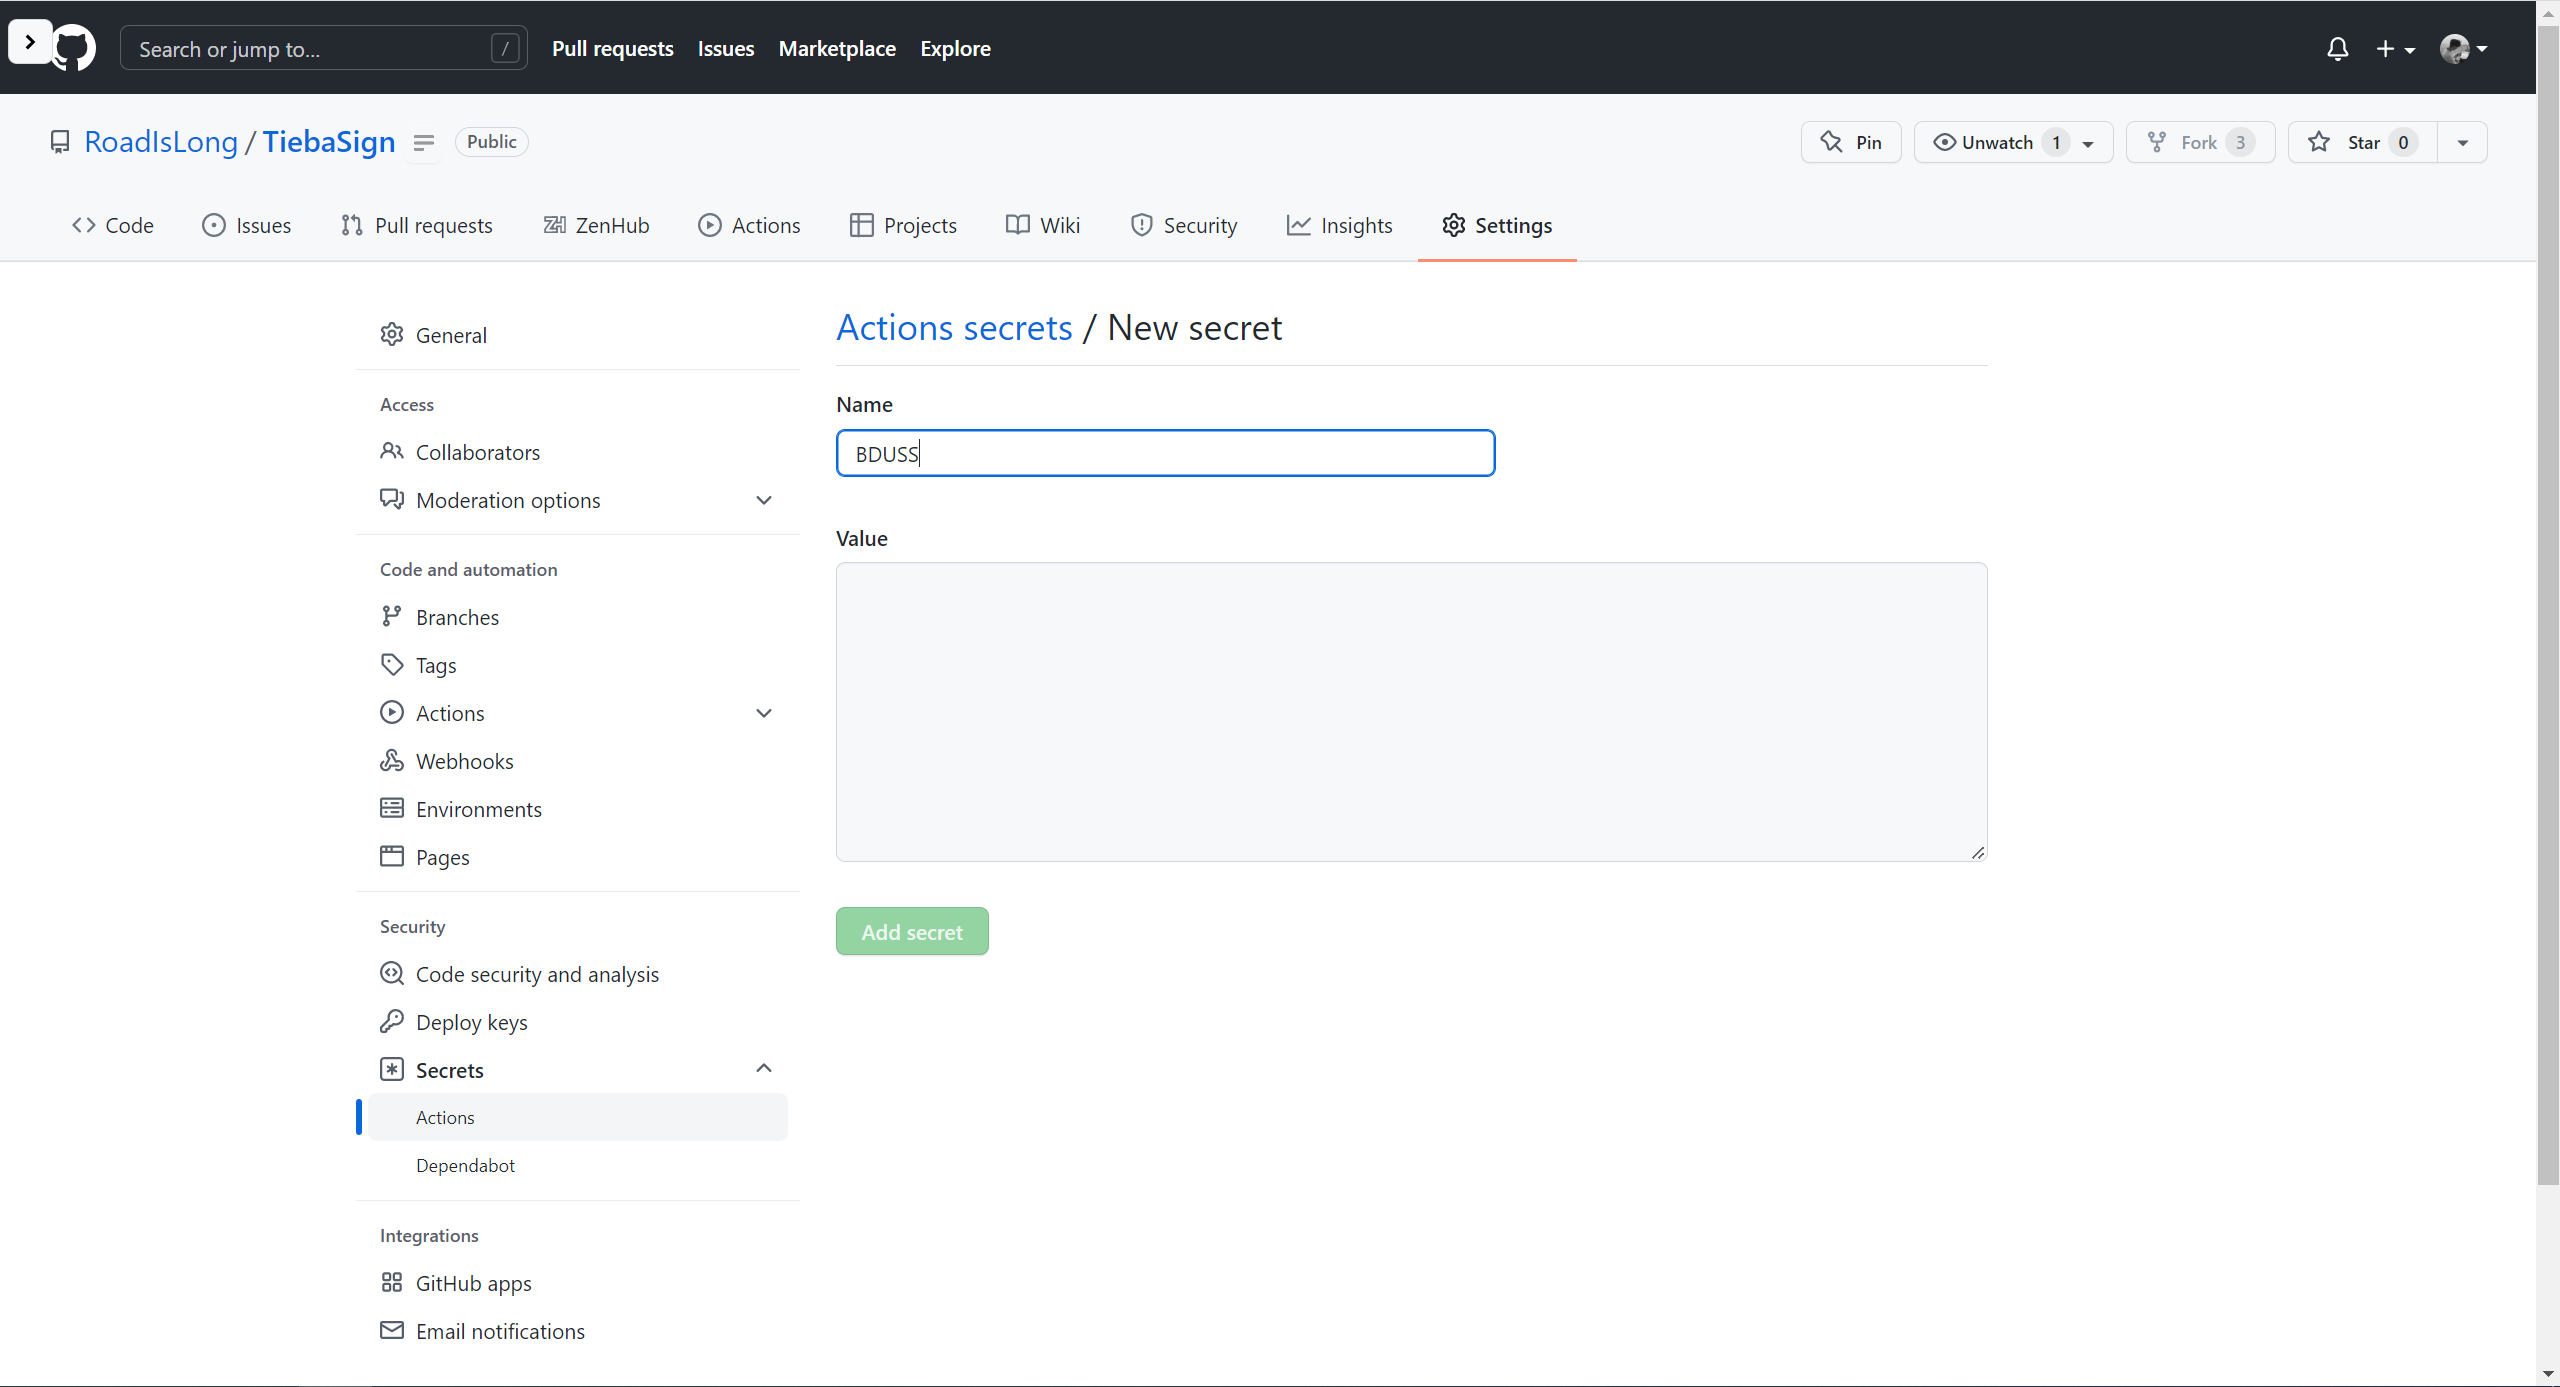Open Webhooks settings in sidebar
Screen dimensions: 2560x1387
point(464,761)
